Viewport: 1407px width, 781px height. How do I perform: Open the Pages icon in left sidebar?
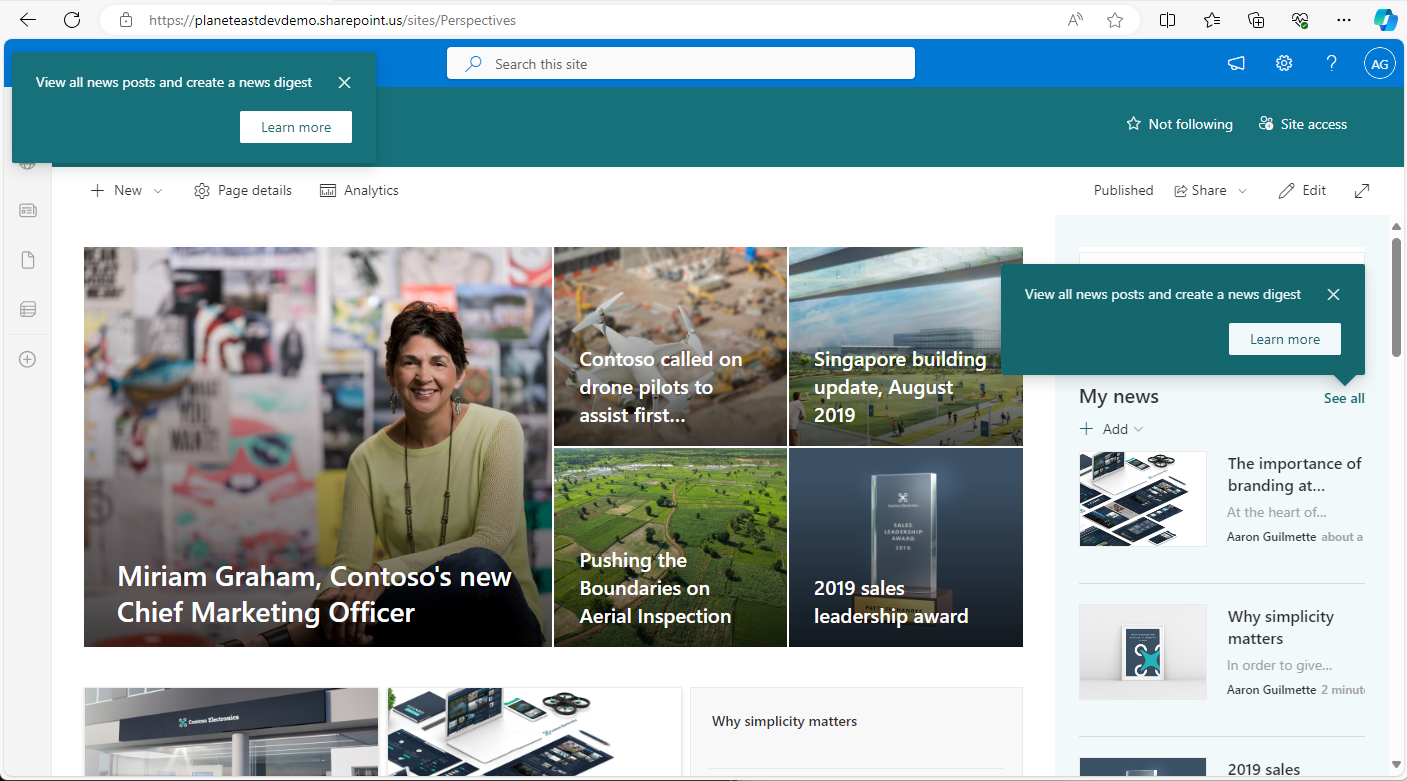(27, 260)
